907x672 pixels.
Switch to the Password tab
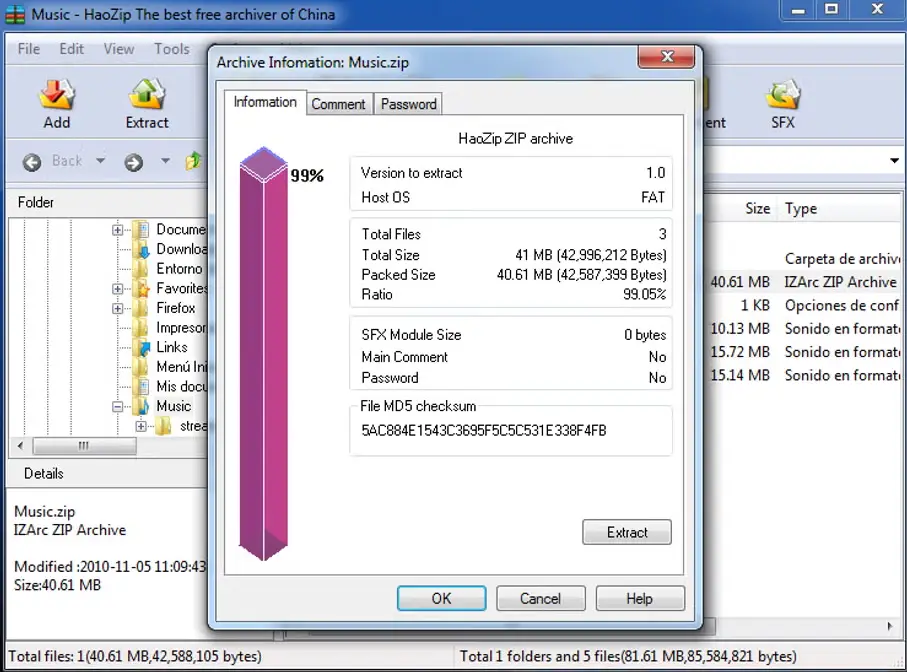408,104
